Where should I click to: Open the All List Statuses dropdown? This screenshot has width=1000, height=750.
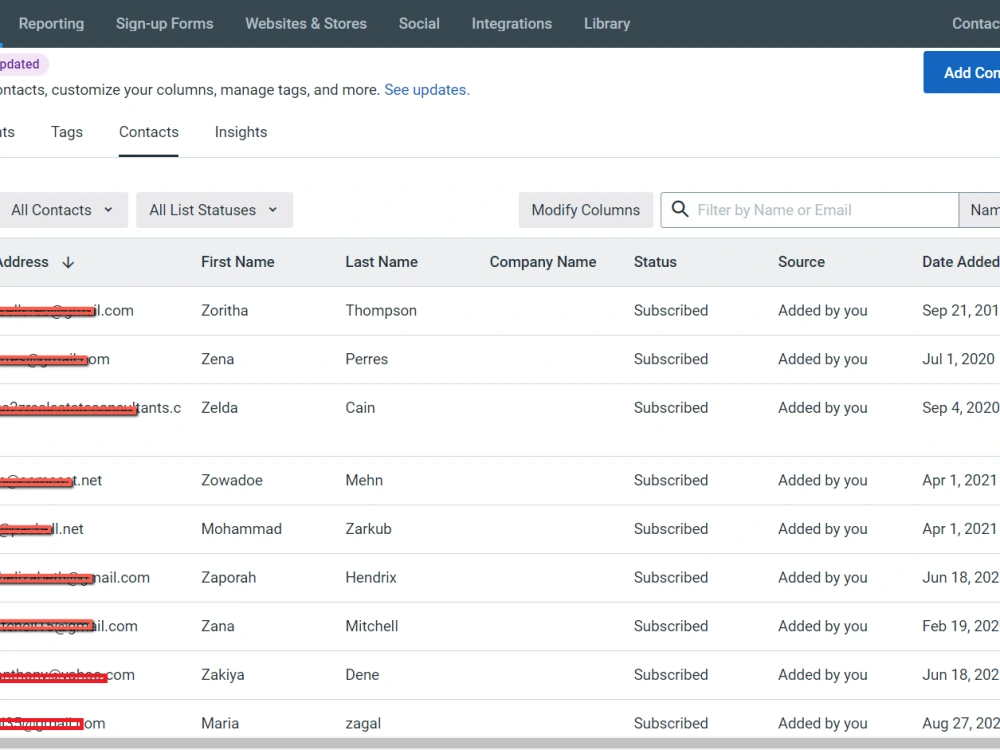pyautogui.click(x=214, y=210)
